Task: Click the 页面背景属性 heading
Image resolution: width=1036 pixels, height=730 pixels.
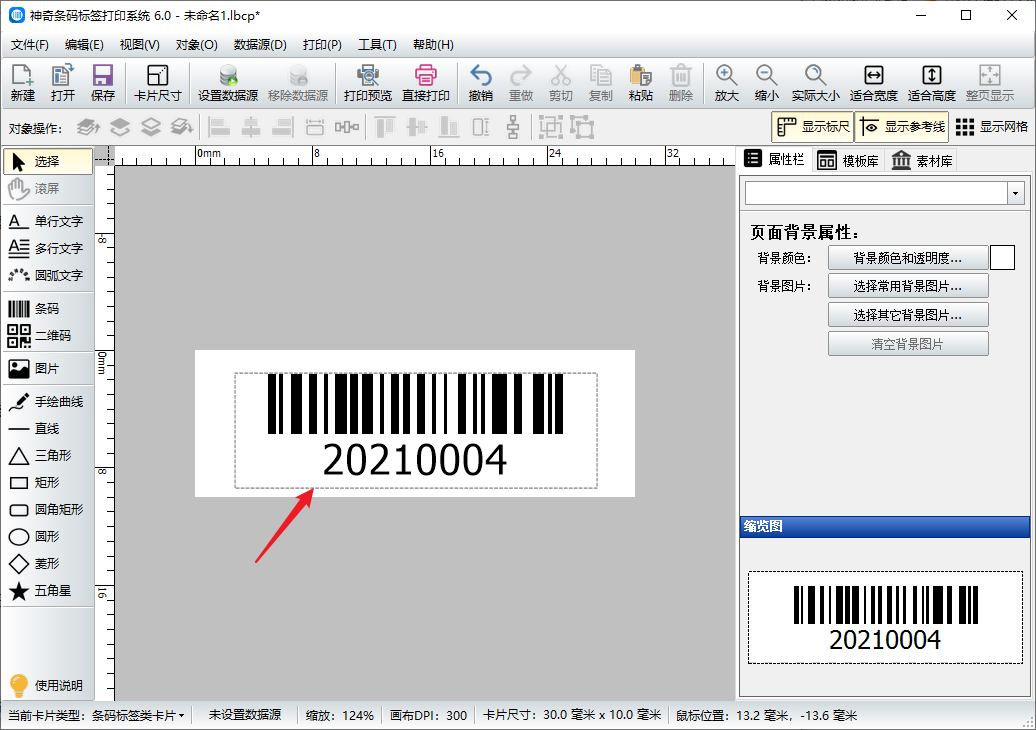Action: (805, 233)
